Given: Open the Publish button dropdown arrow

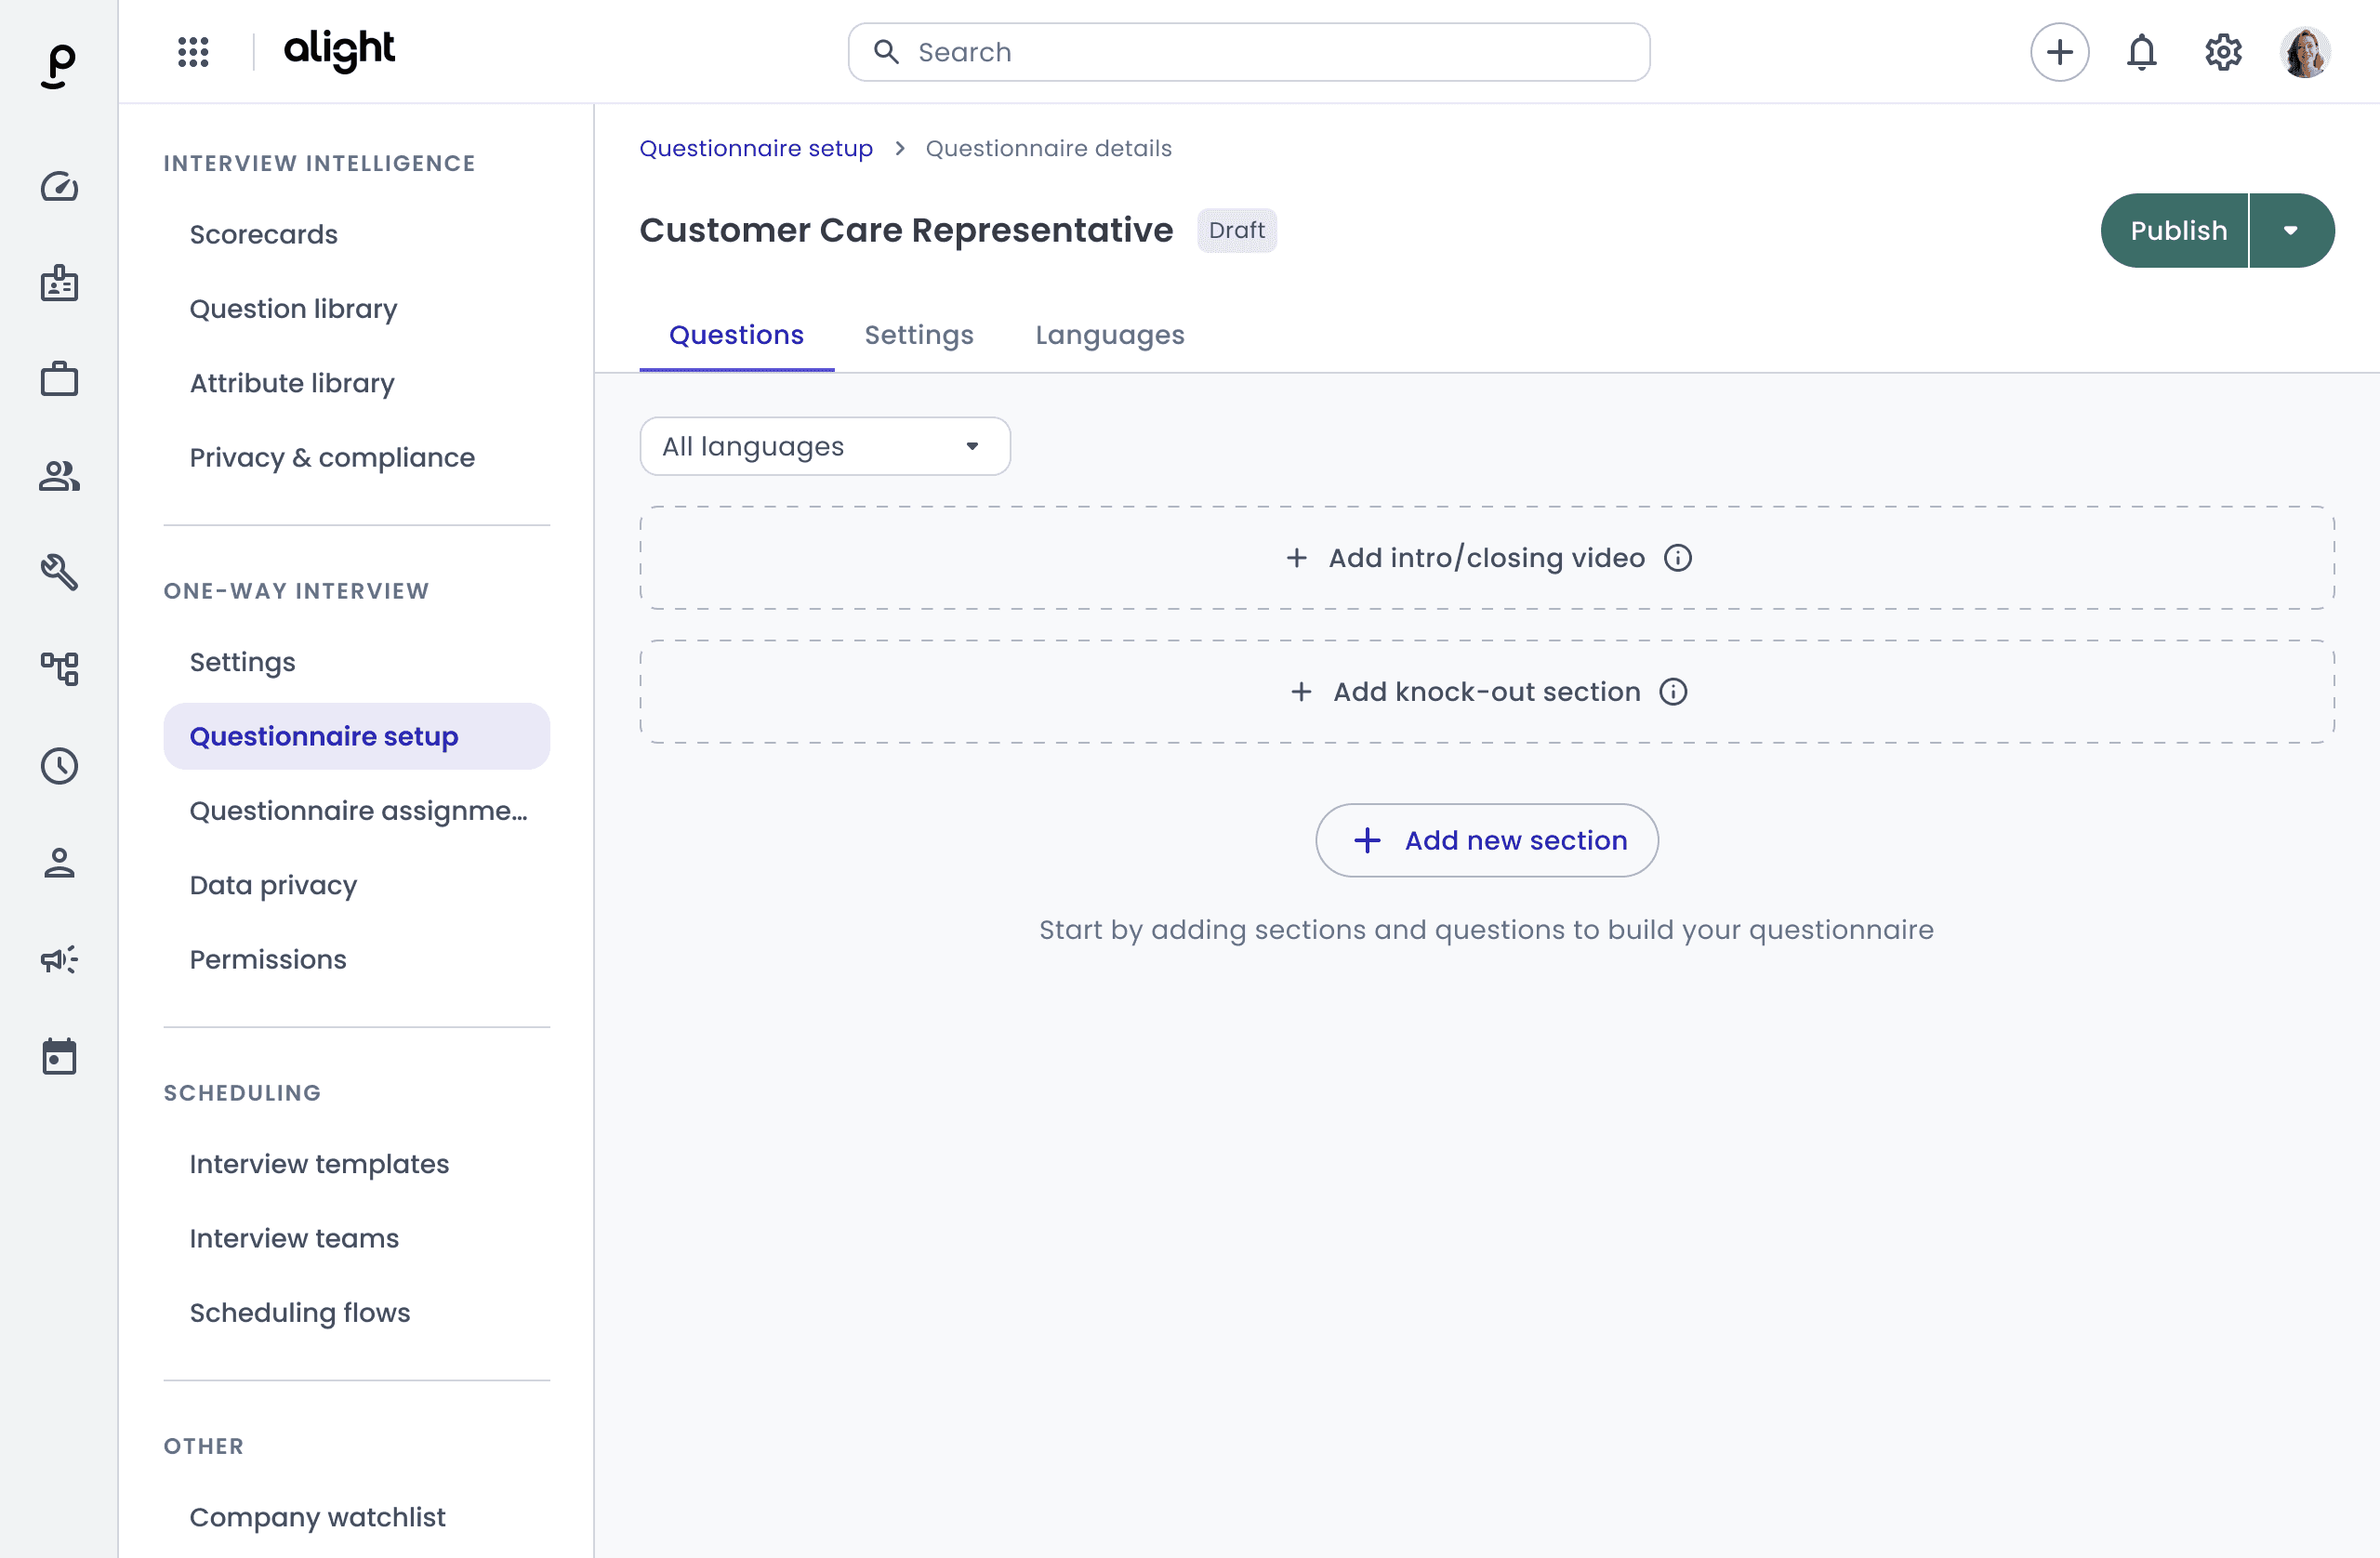Looking at the screenshot, I should tap(2291, 231).
